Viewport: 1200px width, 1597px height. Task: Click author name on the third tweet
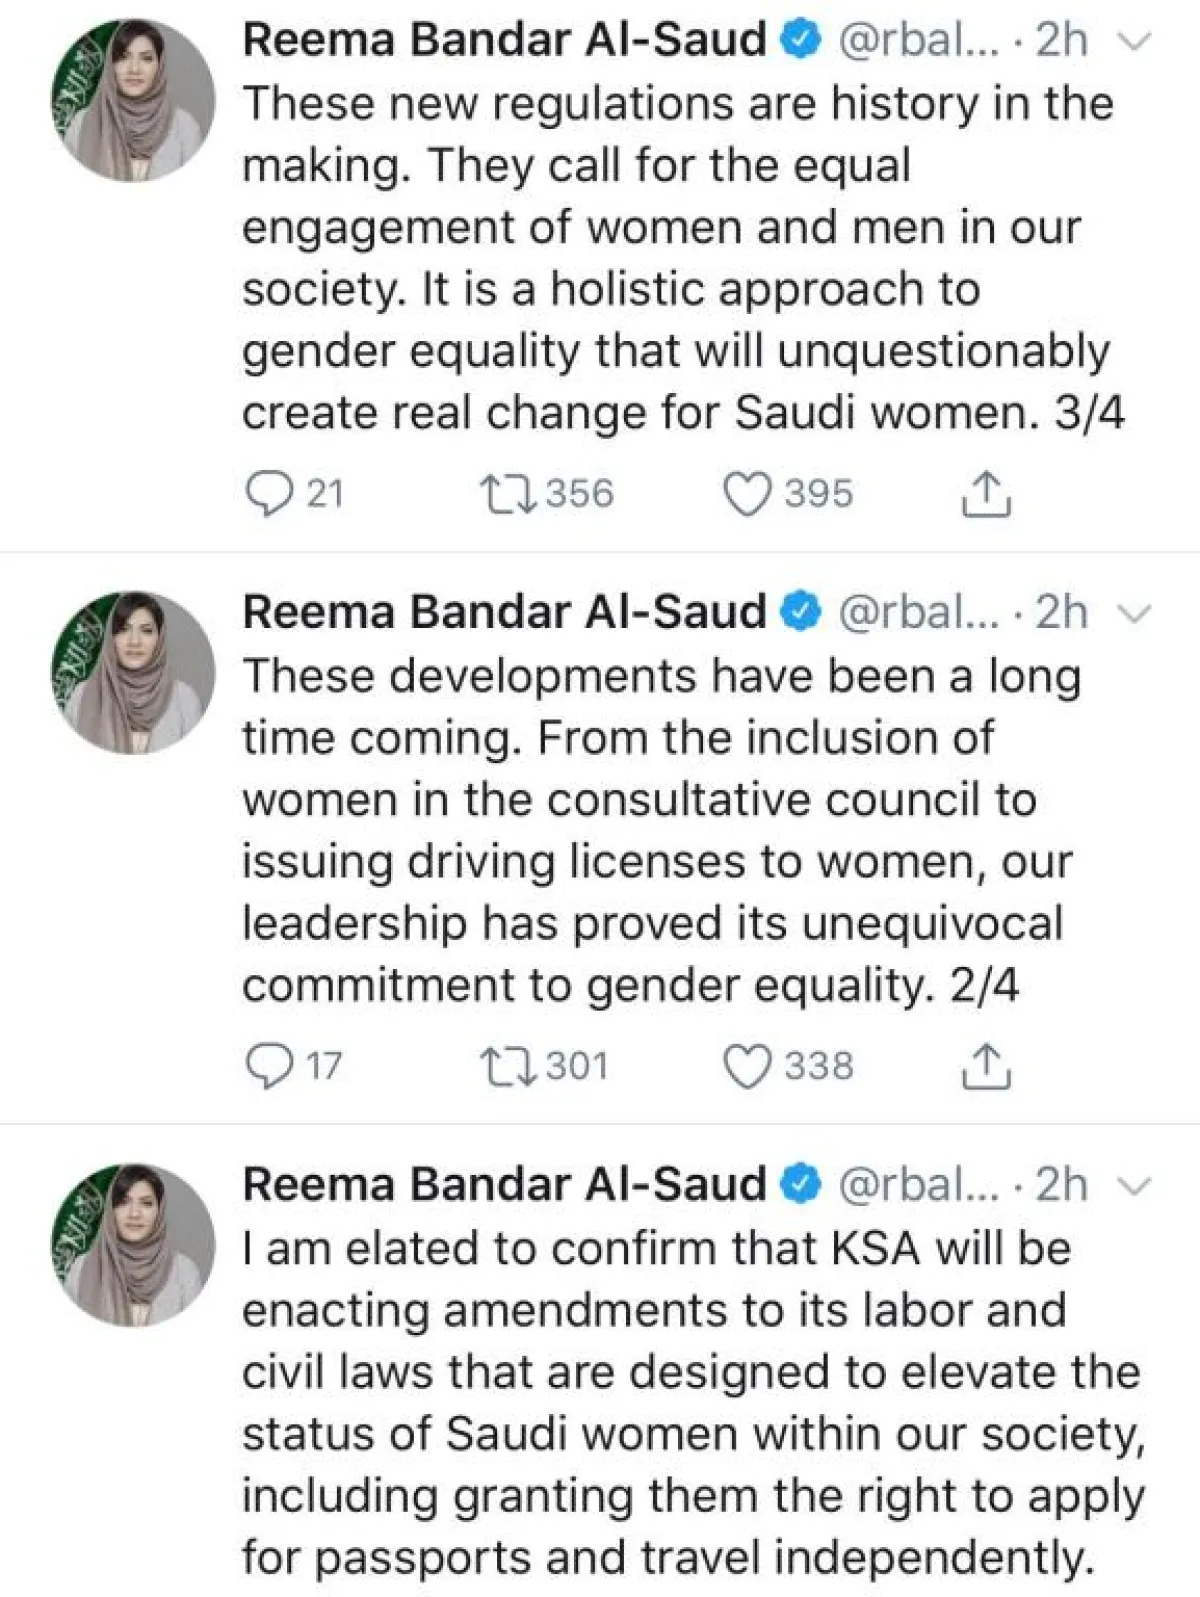pos(504,1184)
